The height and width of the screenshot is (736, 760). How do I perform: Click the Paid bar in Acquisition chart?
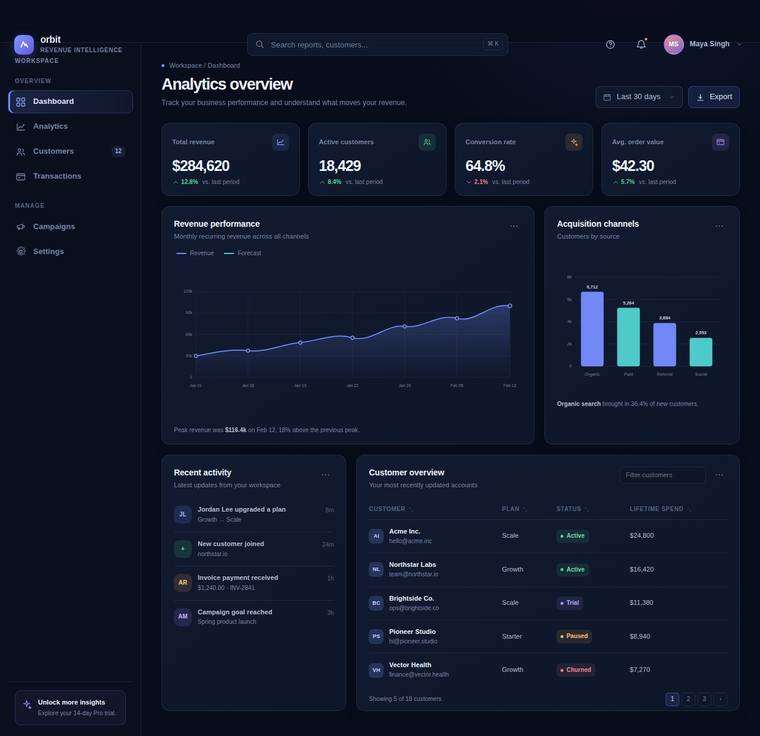tap(628, 337)
